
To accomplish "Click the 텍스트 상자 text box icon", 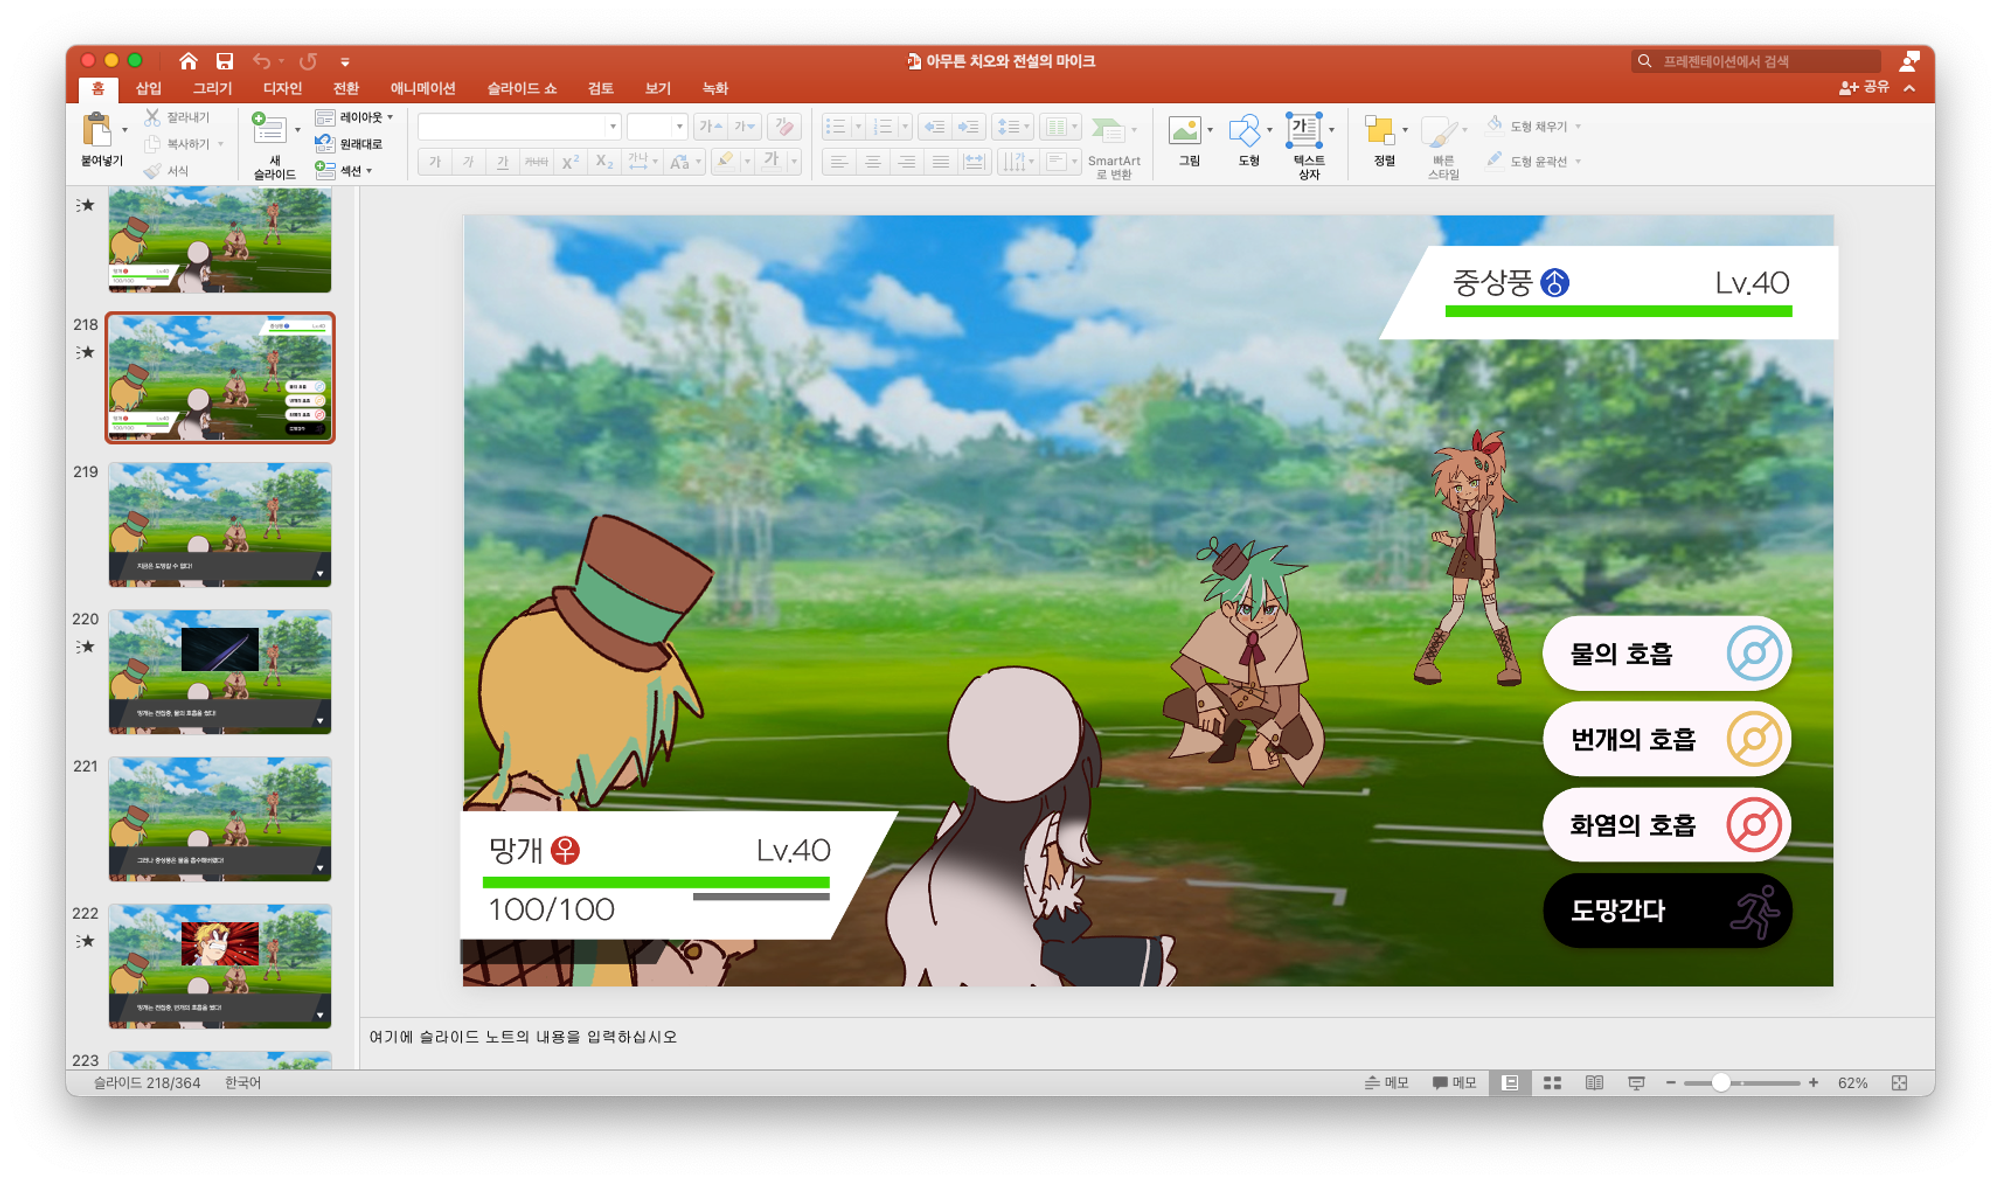I will tap(1304, 132).
